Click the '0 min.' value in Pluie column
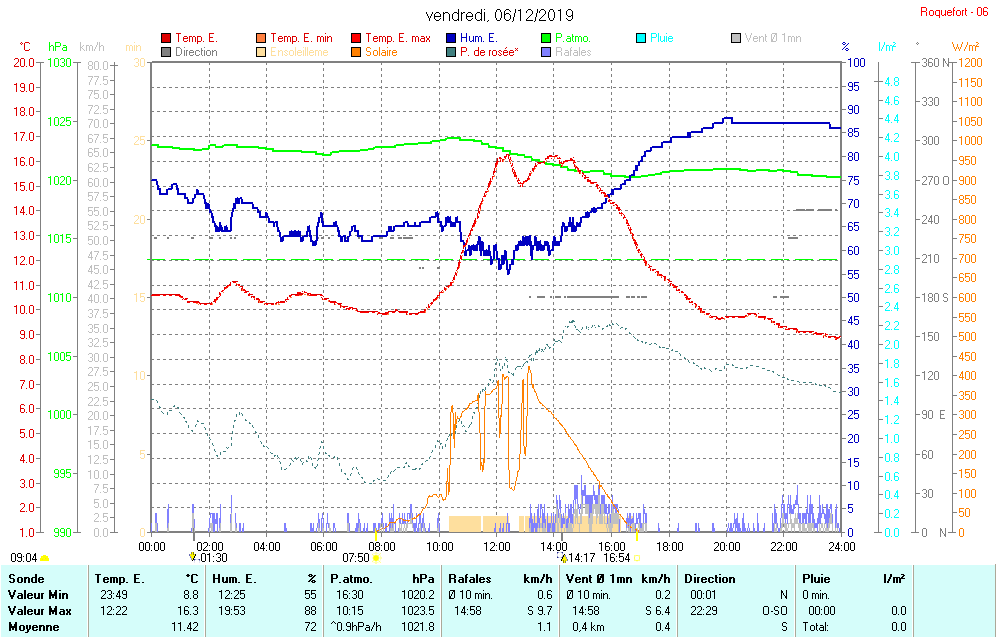The height and width of the screenshot is (637, 996). pyautogui.click(x=816, y=595)
